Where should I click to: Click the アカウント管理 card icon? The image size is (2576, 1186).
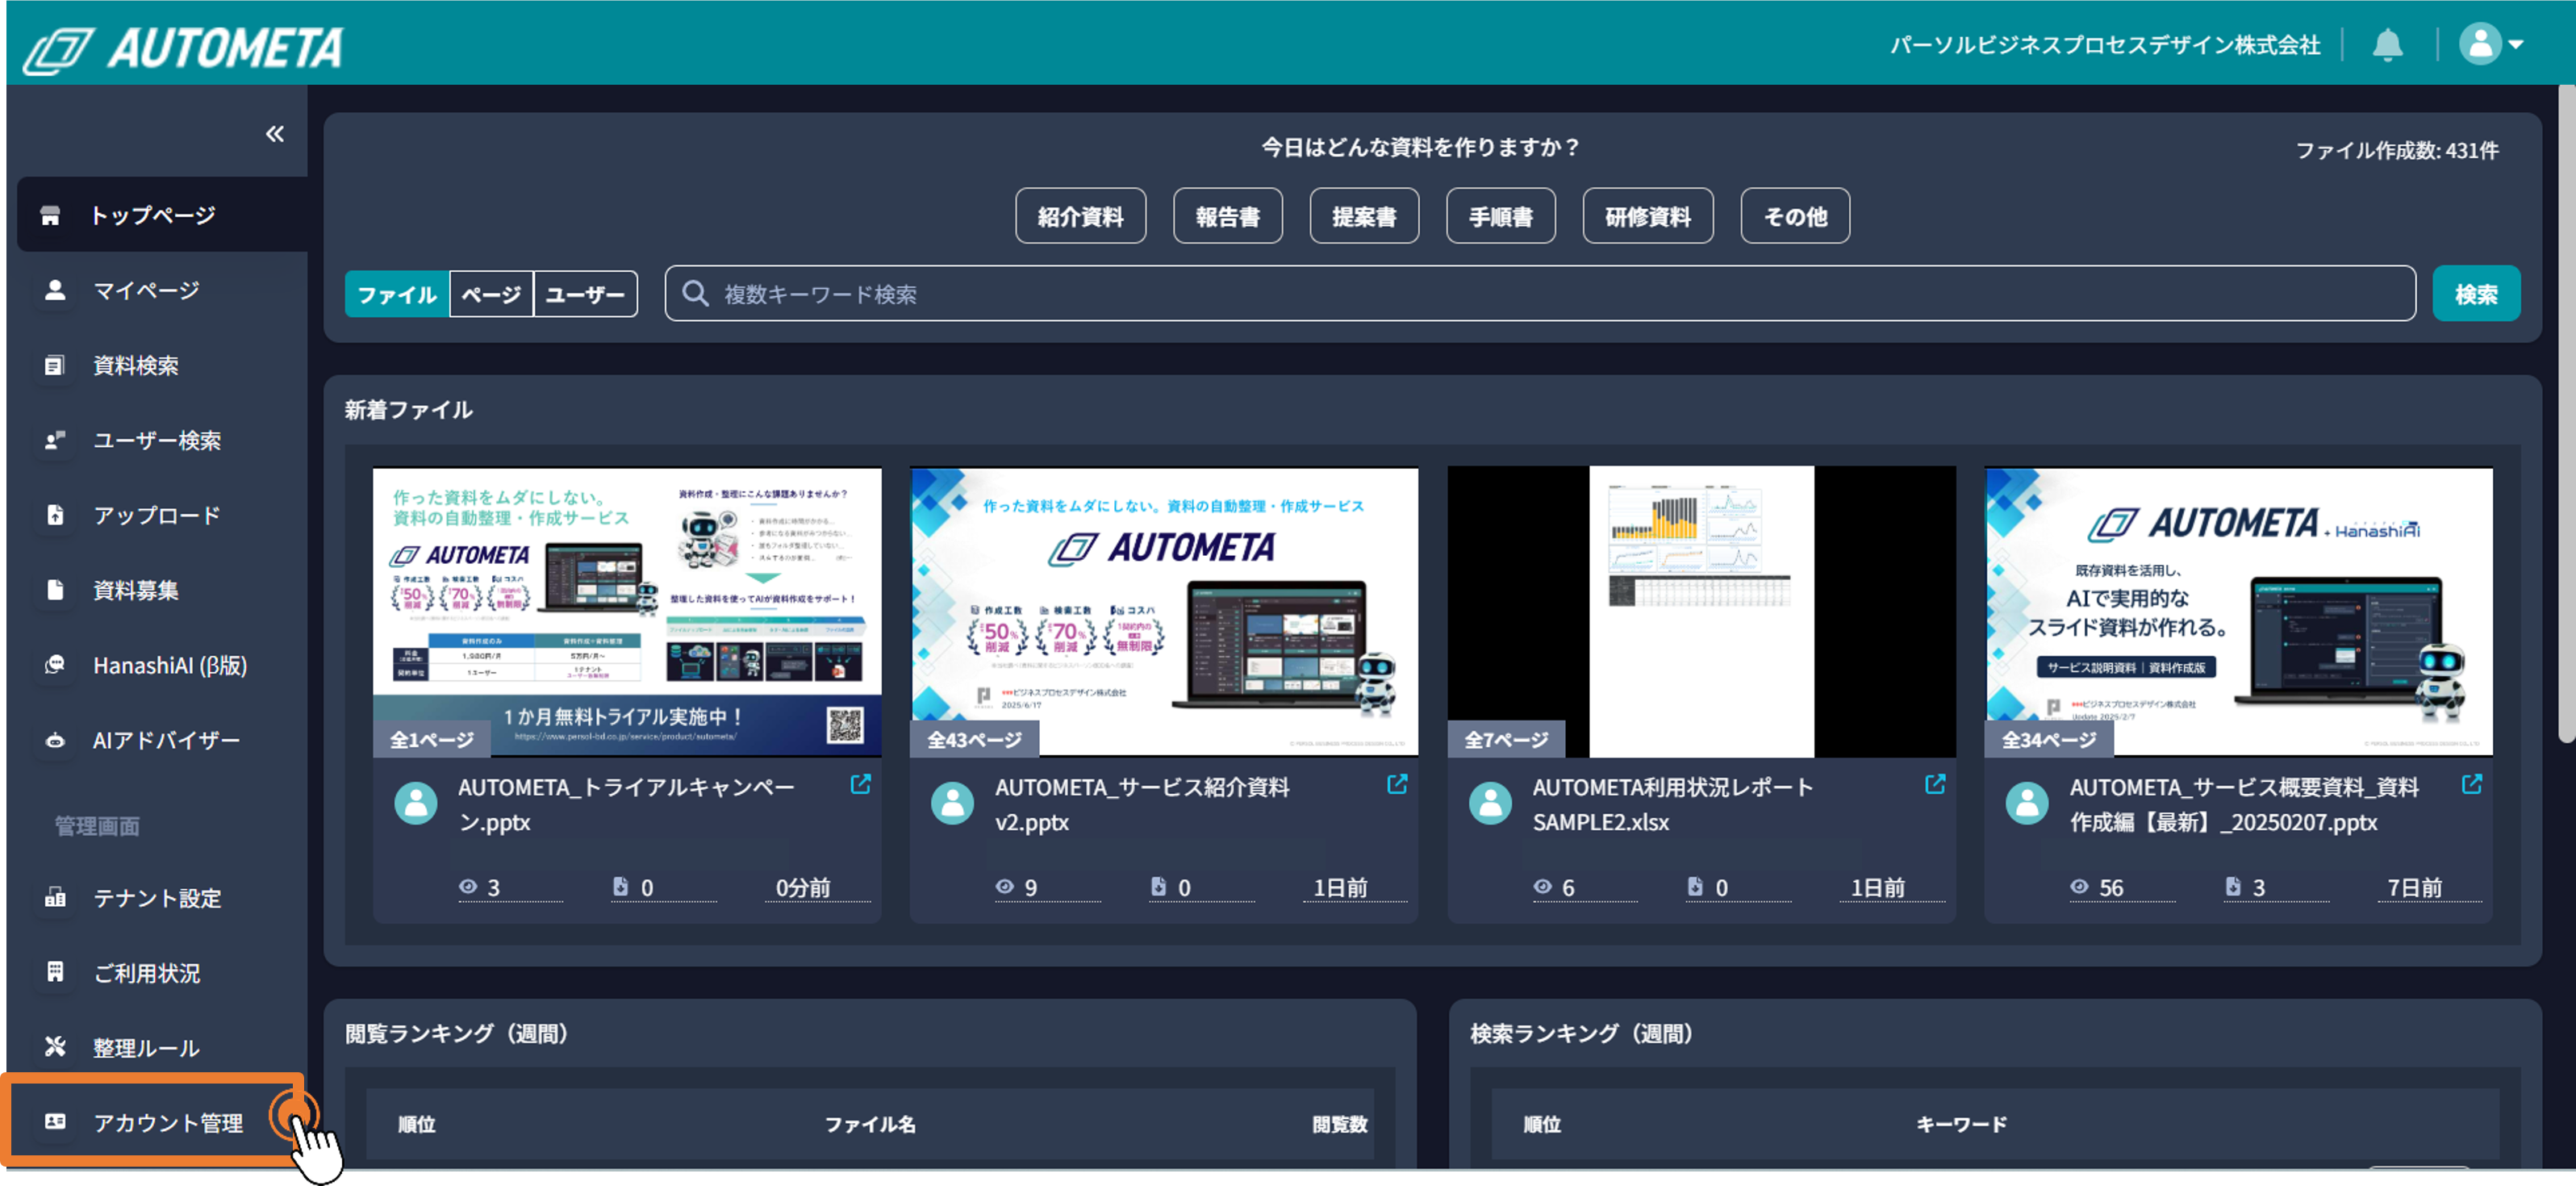pos(55,1122)
